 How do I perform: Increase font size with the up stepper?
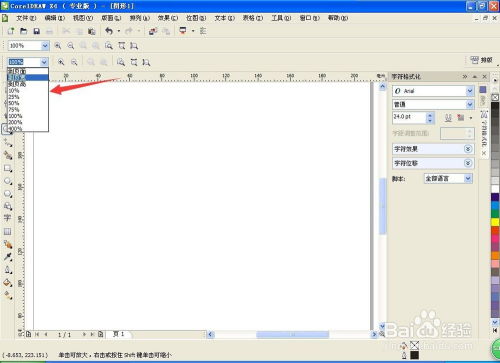(x=430, y=115)
